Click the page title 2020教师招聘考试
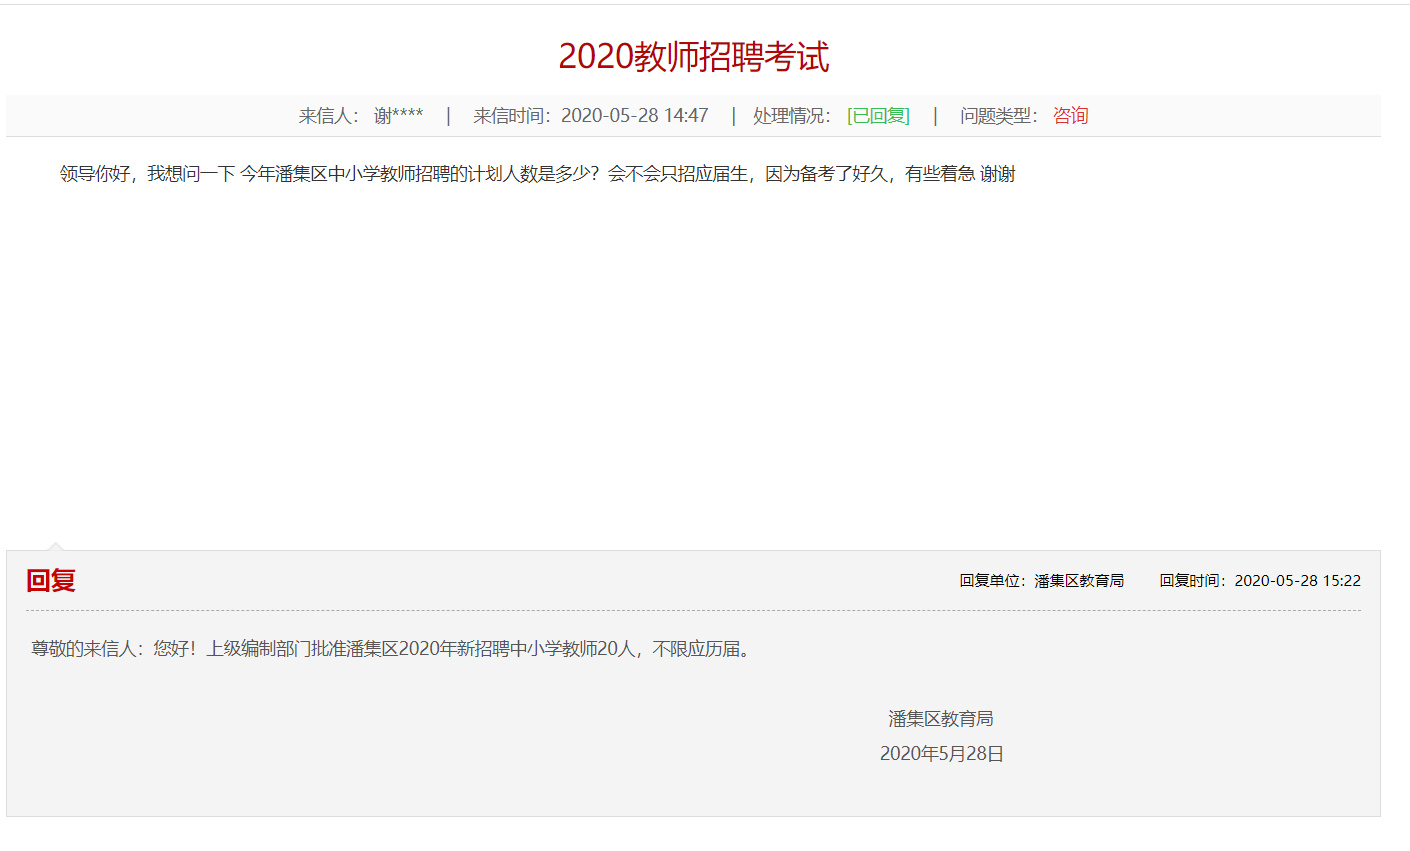Image resolution: width=1410 pixels, height=851 pixels. (x=693, y=57)
